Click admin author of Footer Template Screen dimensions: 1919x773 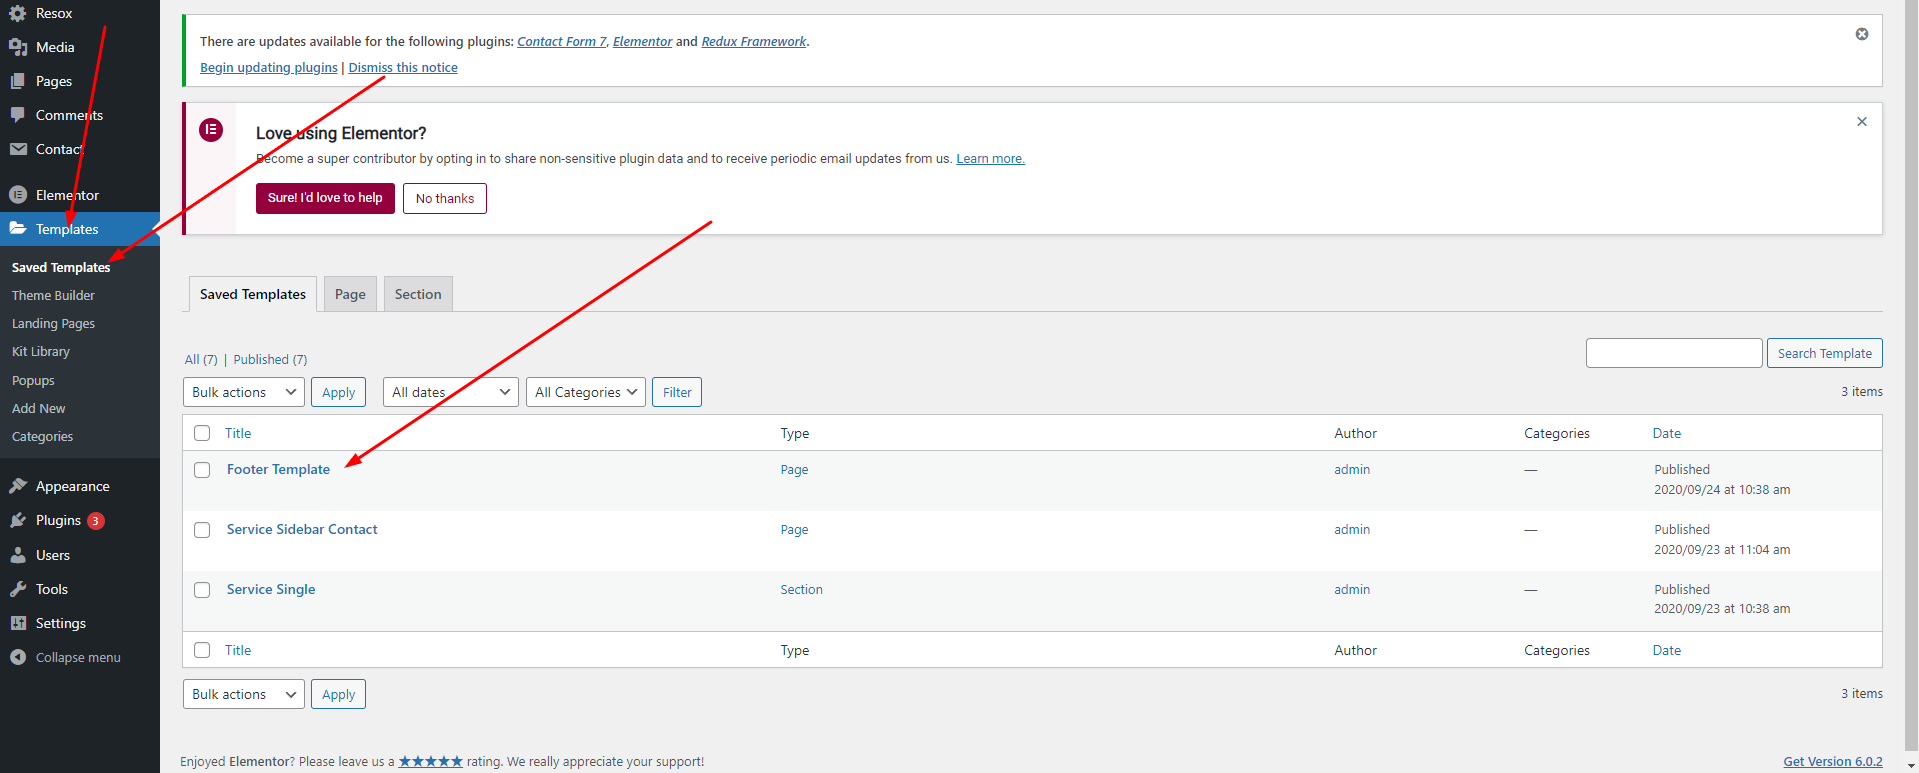click(1352, 469)
